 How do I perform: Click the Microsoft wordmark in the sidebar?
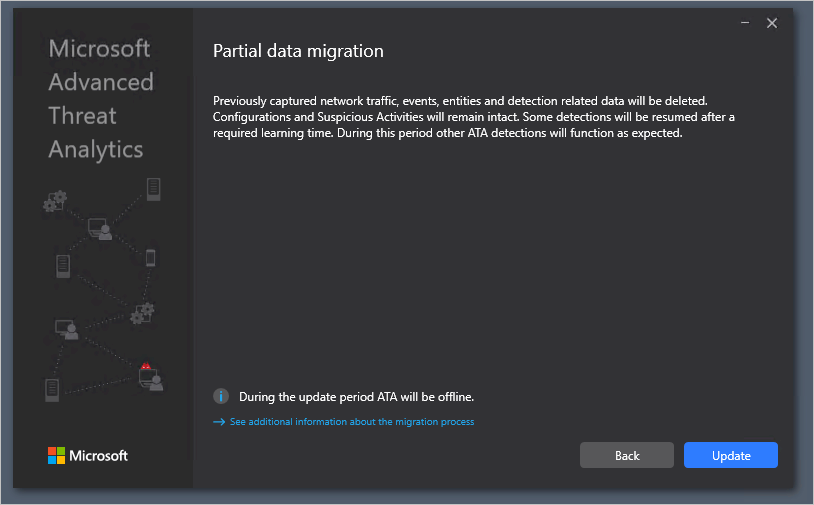(98, 456)
